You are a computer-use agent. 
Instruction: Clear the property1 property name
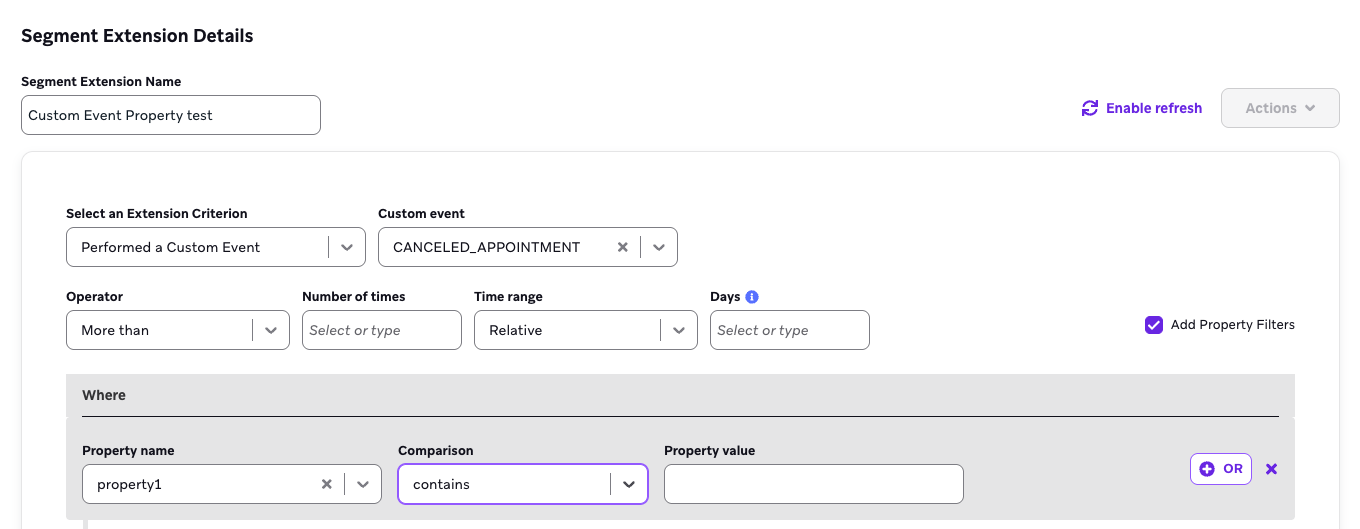[x=326, y=484]
